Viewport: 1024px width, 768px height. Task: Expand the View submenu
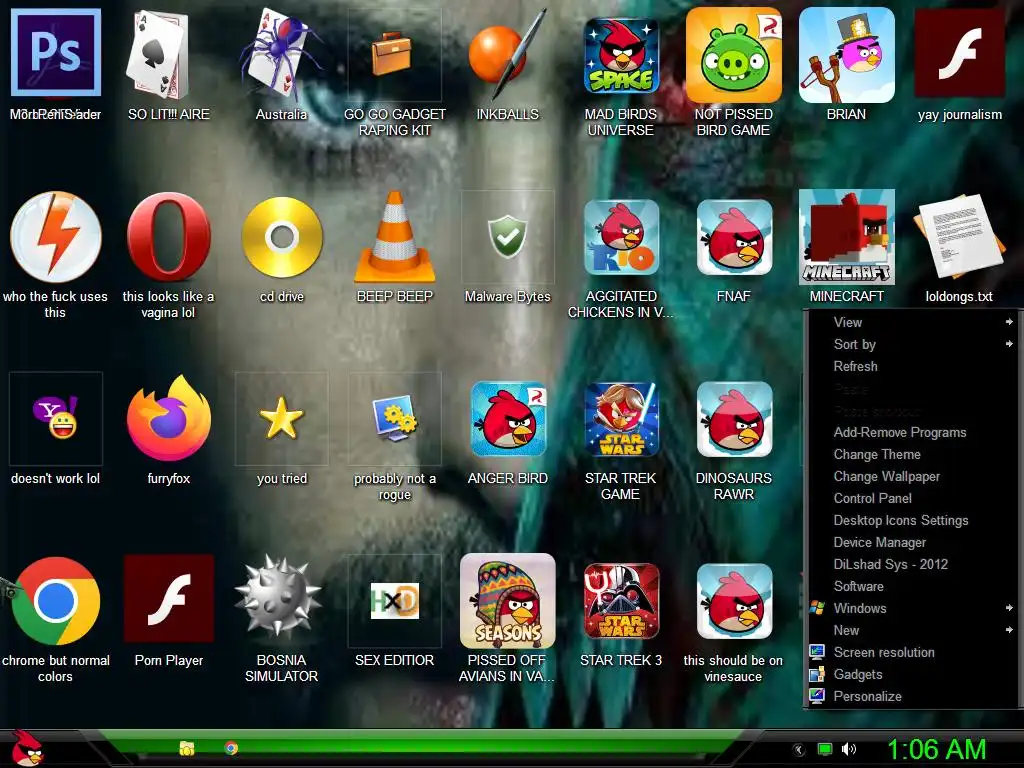click(x=912, y=322)
